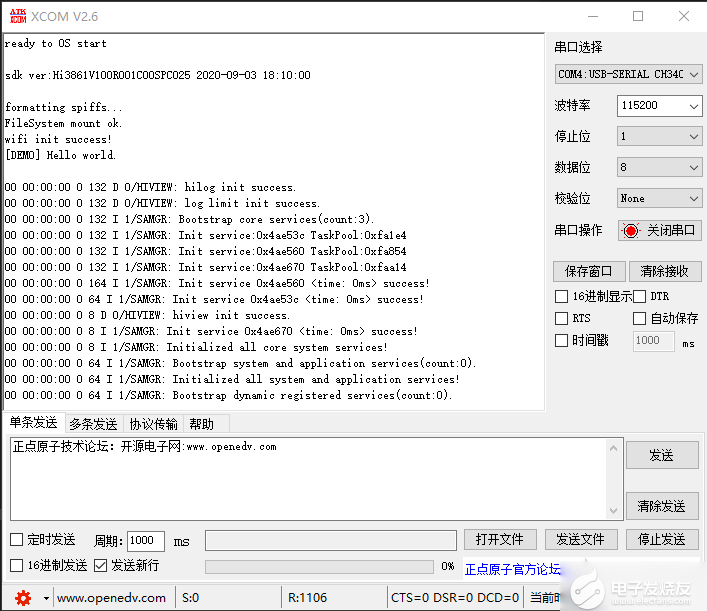Switch to the 单条发送 tab
The width and height of the screenshot is (707, 611).
[x=34, y=423]
